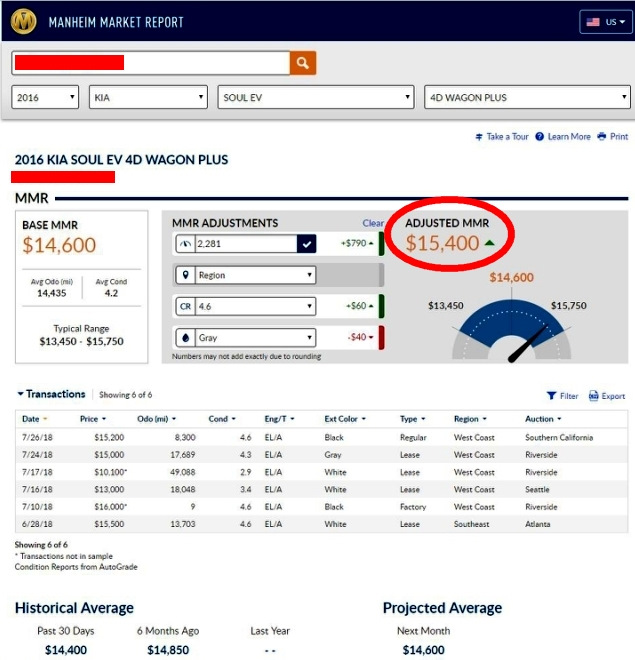Image resolution: width=635 pixels, height=660 pixels.
Task: Click the CR condition report icon
Action: [185, 306]
